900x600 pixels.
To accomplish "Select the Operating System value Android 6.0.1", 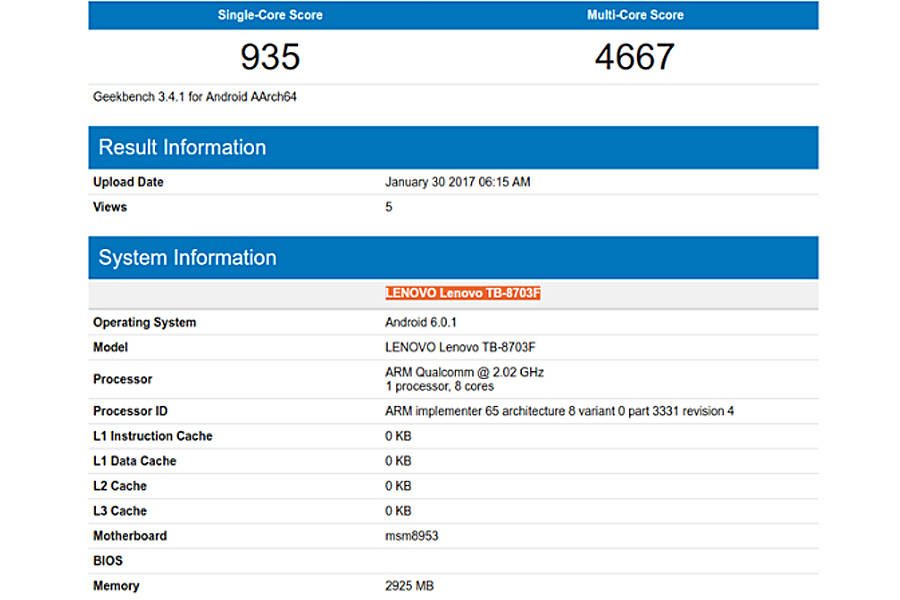I will (x=421, y=322).
